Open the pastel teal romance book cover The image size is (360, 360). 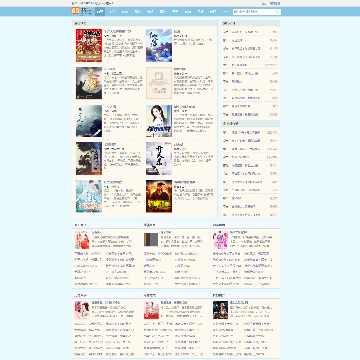pyautogui.click(x=89, y=196)
